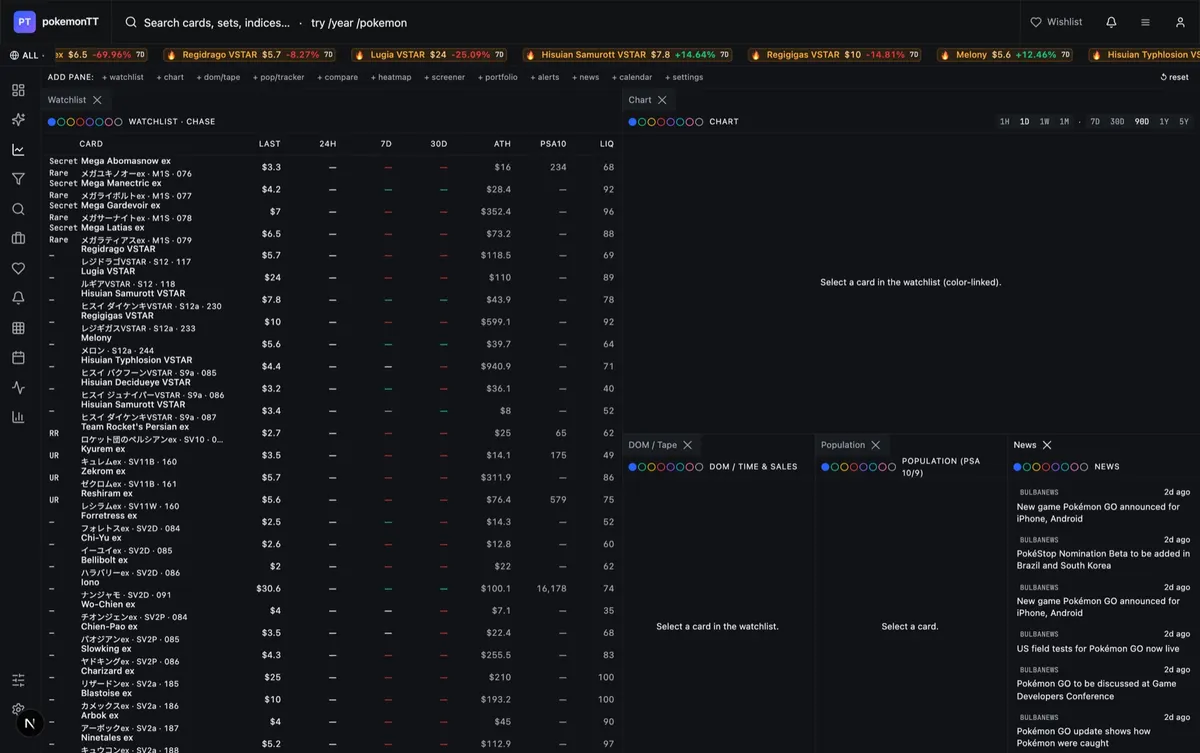Open the Wishlist button in header

click(1056, 22)
